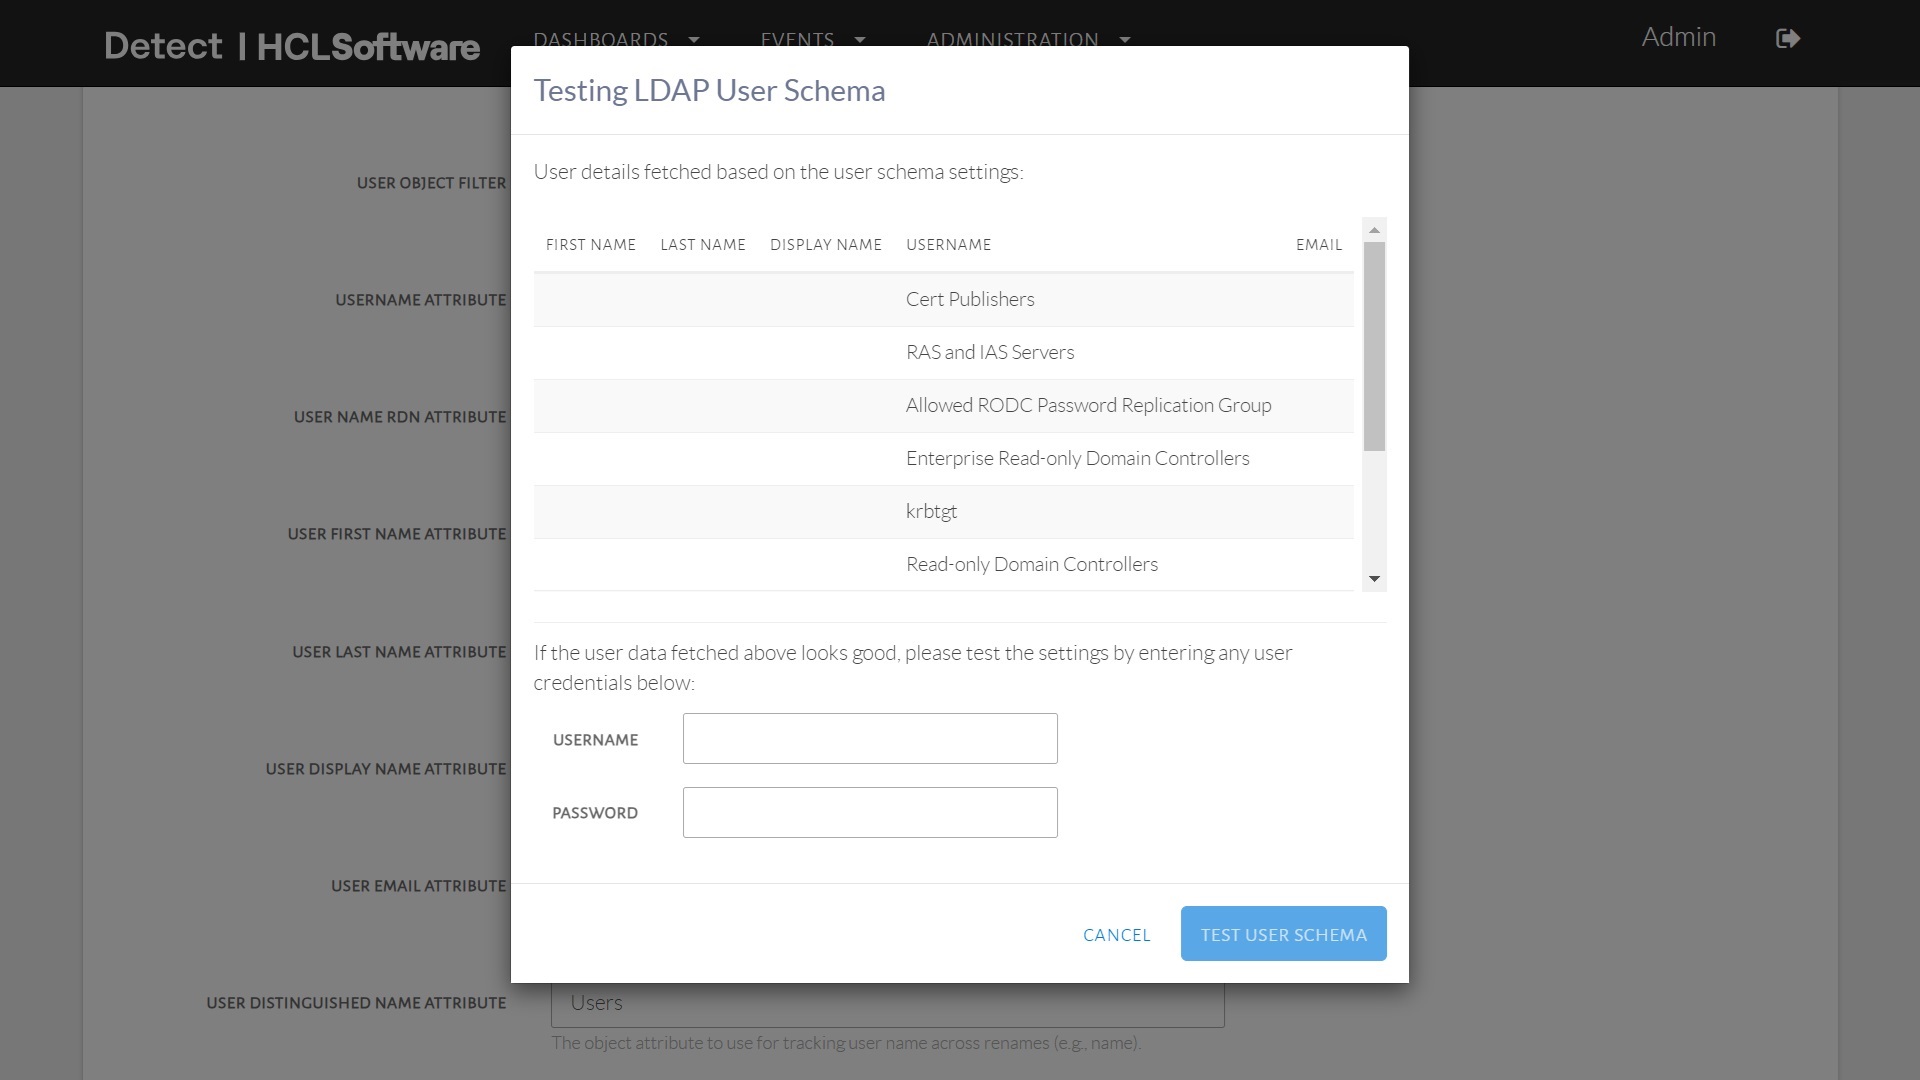Image resolution: width=1920 pixels, height=1080 pixels.
Task: Cancel the LDAP schema test dialog
Action: (1116, 934)
